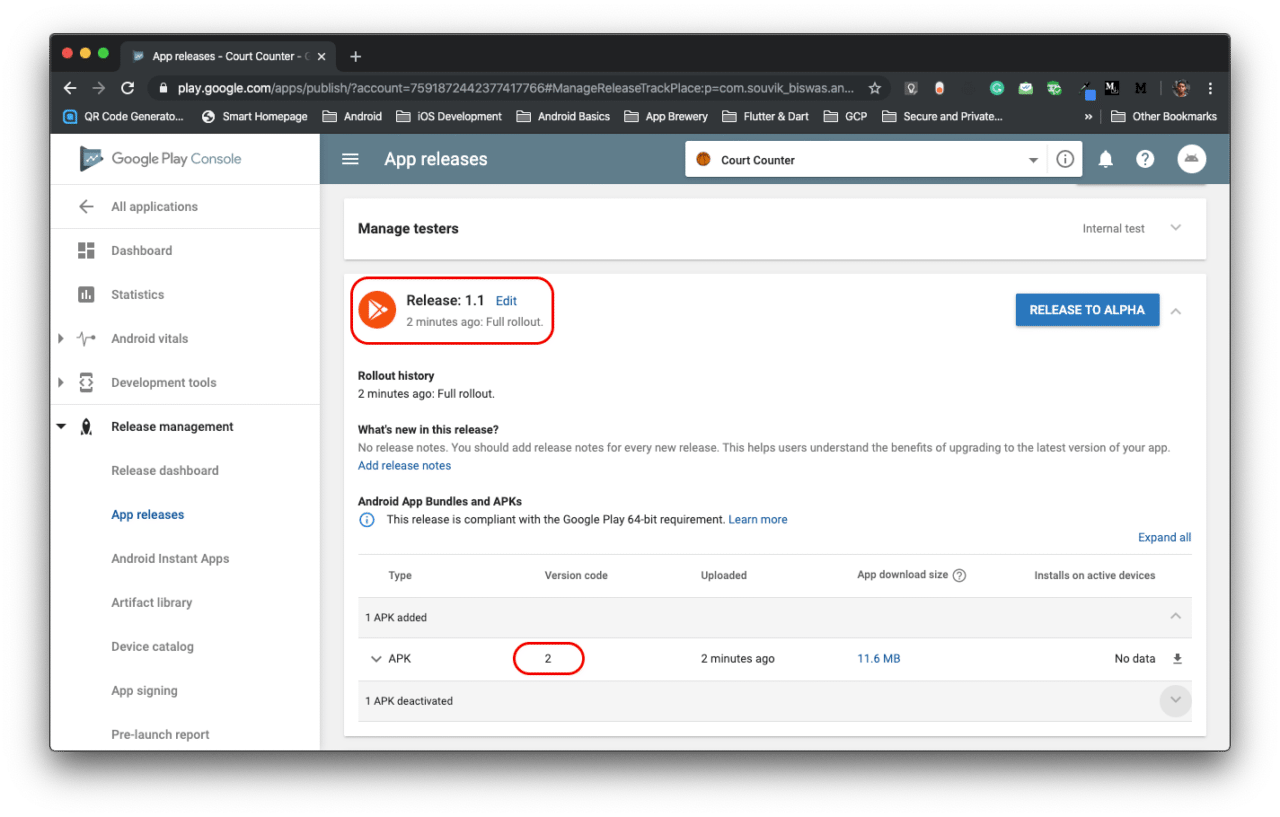Click the Dashboard icon in sidebar
1280x817 pixels.
(x=86, y=250)
